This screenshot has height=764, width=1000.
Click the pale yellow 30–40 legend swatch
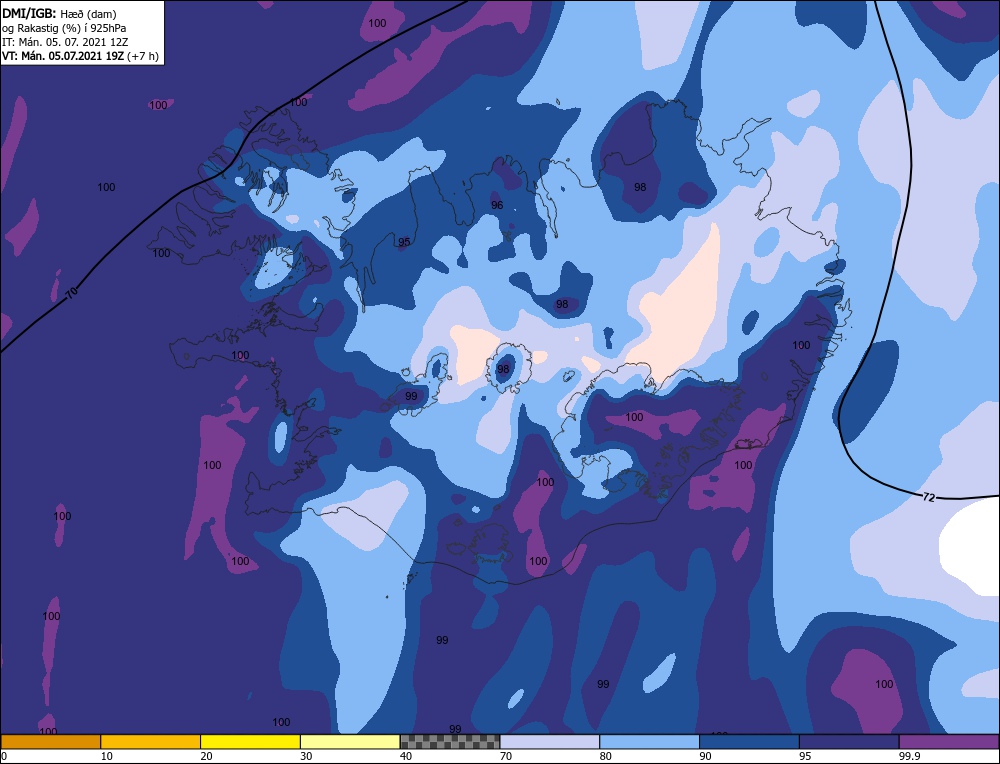350,741
